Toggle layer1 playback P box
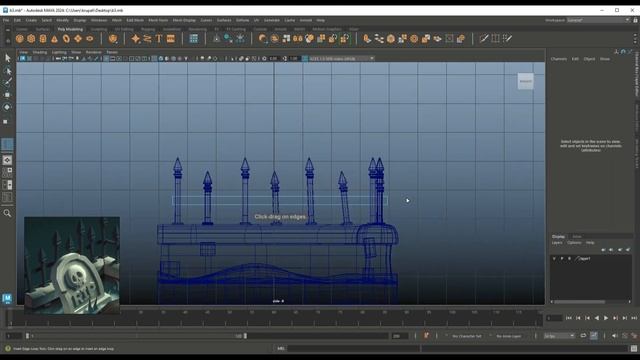The width and height of the screenshot is (640, 360). 562,258
